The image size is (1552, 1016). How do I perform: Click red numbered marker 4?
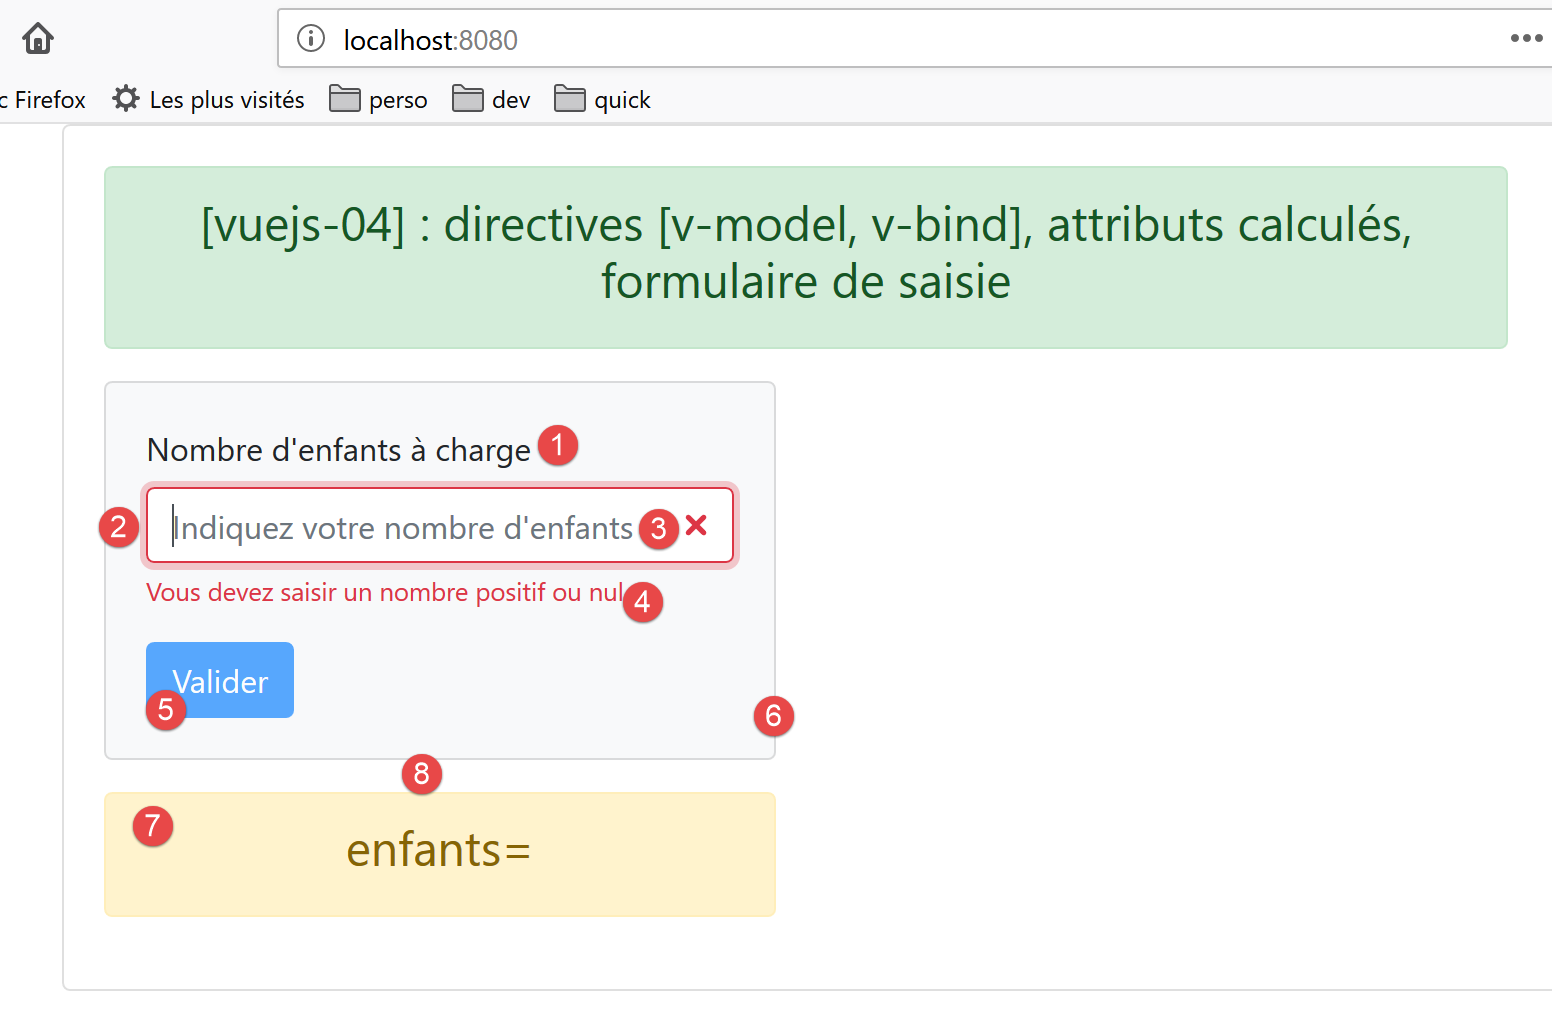click(643, 602)
